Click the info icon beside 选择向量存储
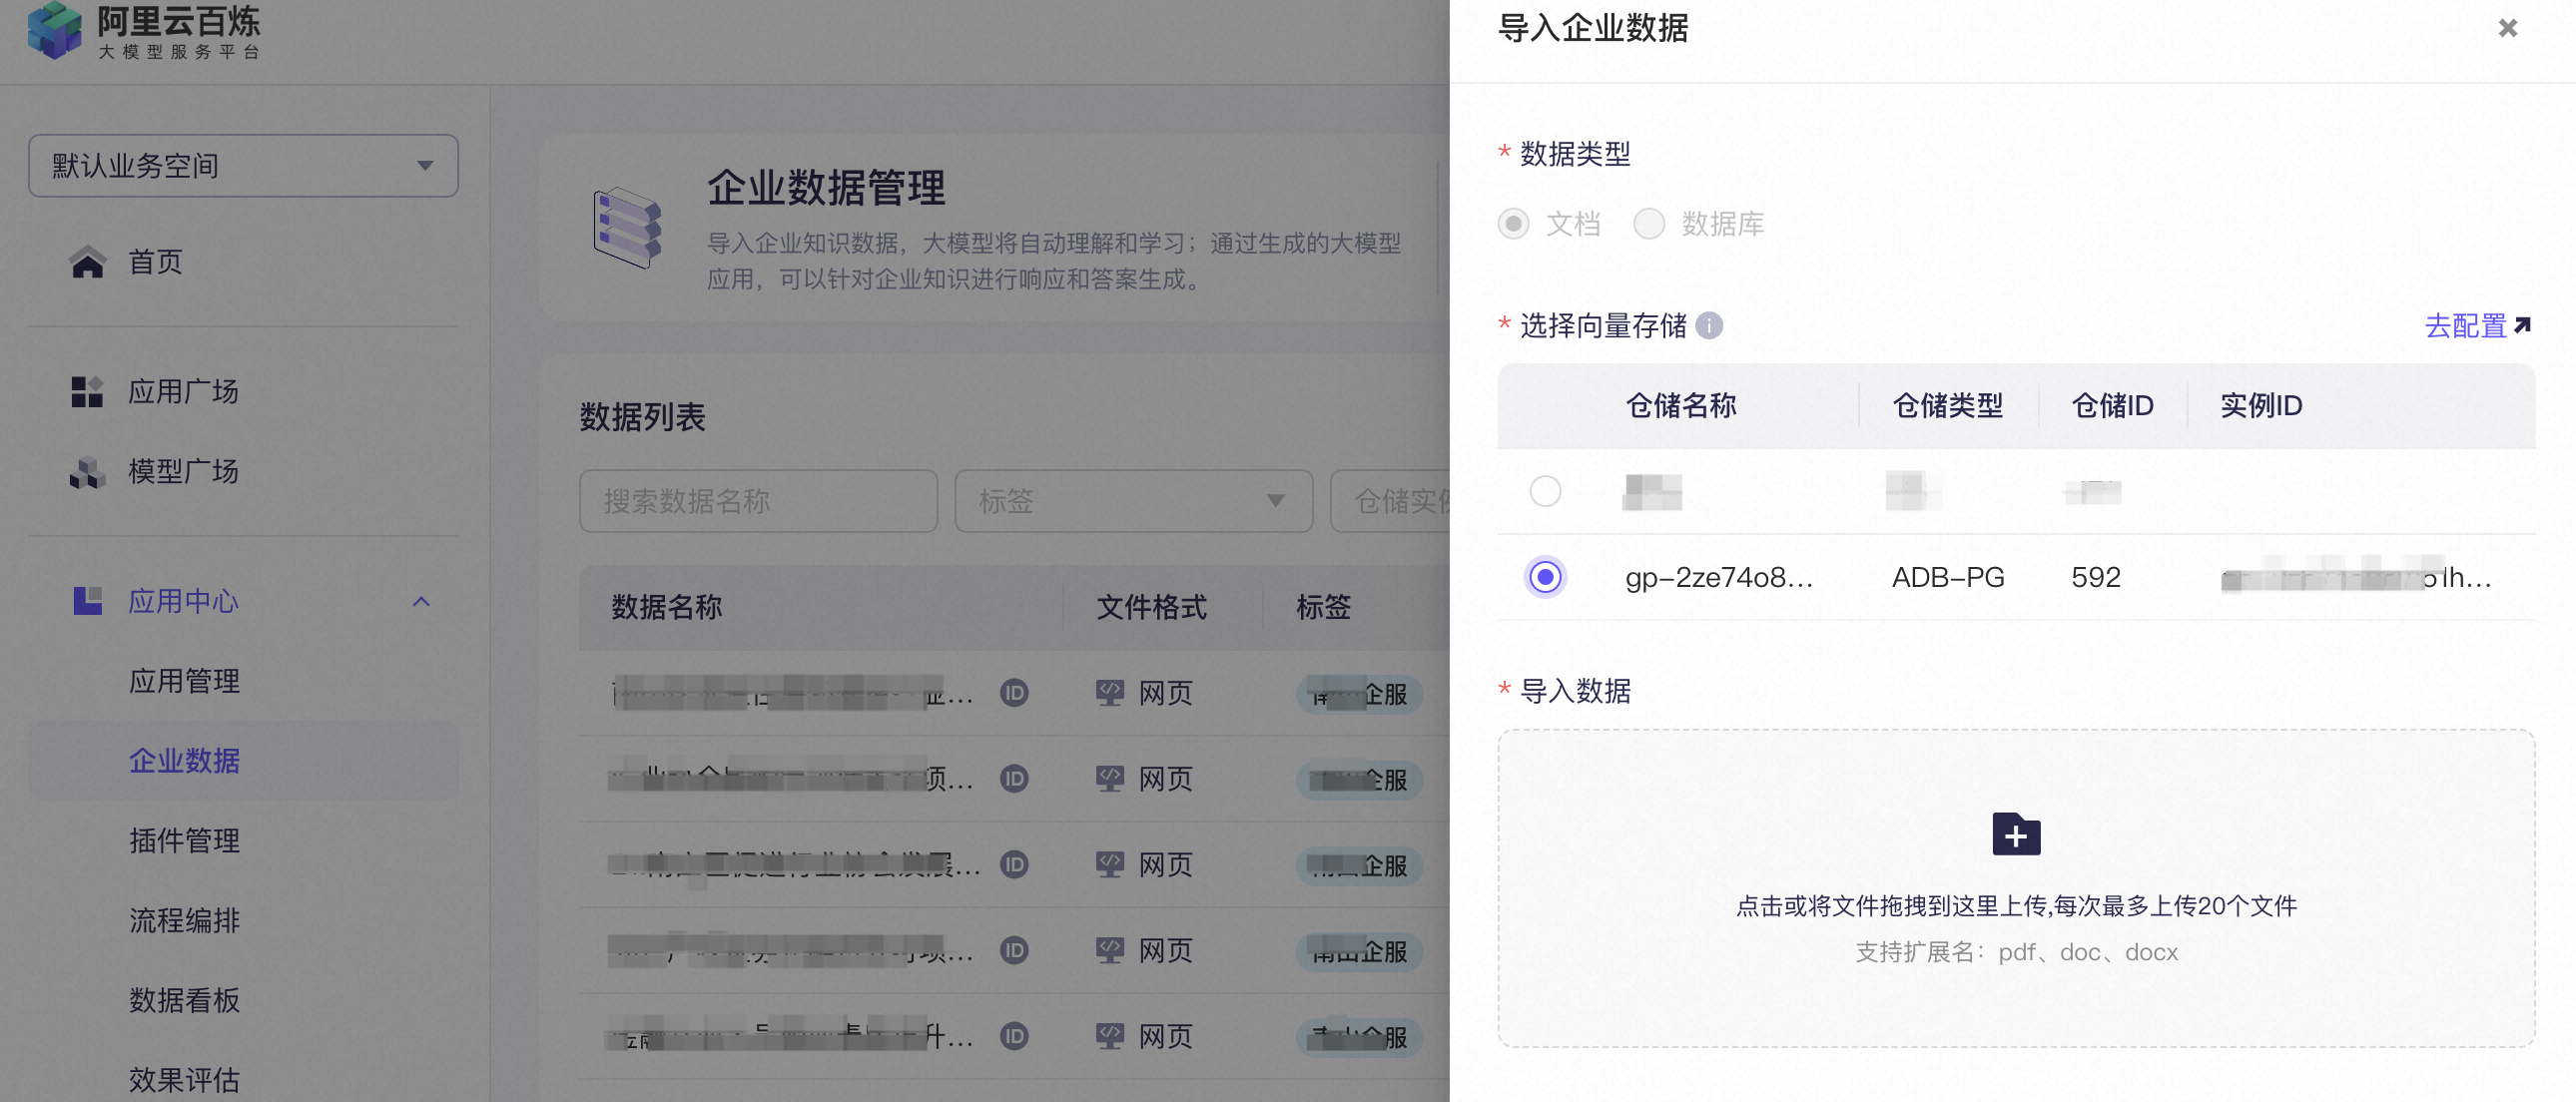Image resolution: width=2576 pixels, height=1102 pixels. point(1710,325)
